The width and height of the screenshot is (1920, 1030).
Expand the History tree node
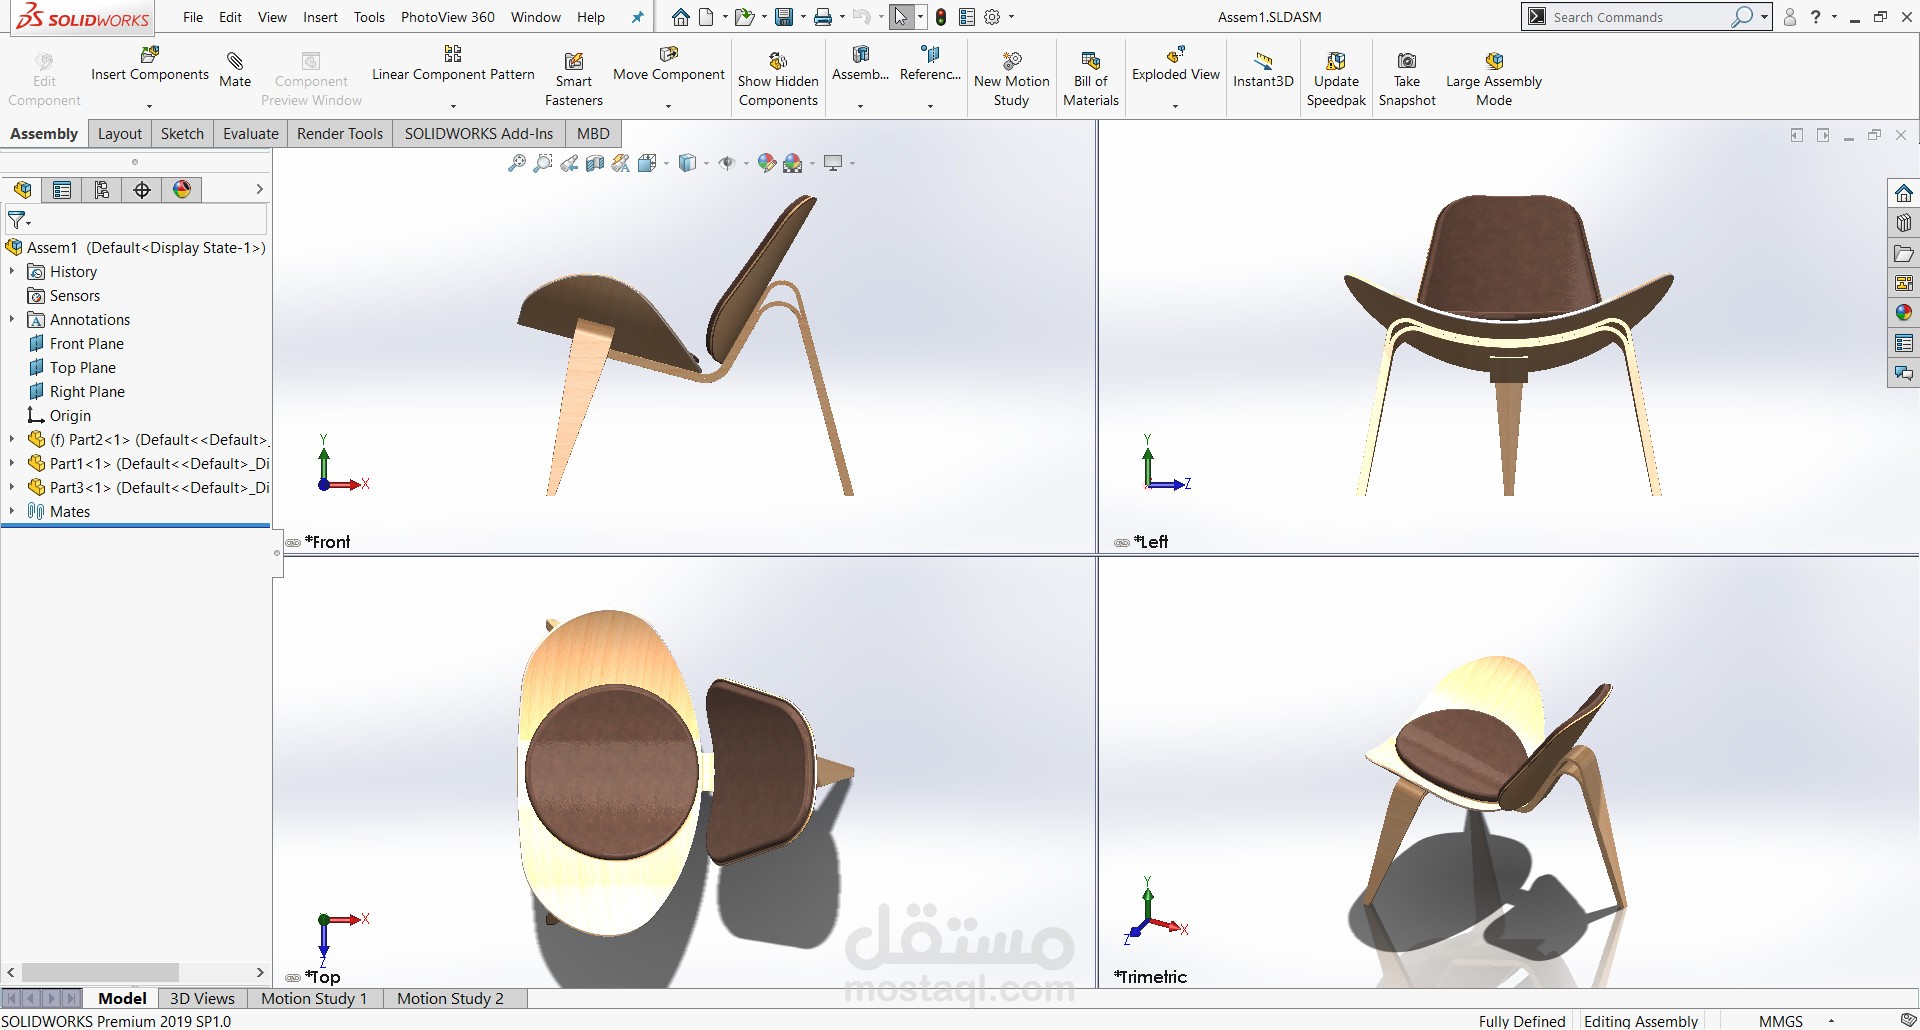click(x=12, y=271)
